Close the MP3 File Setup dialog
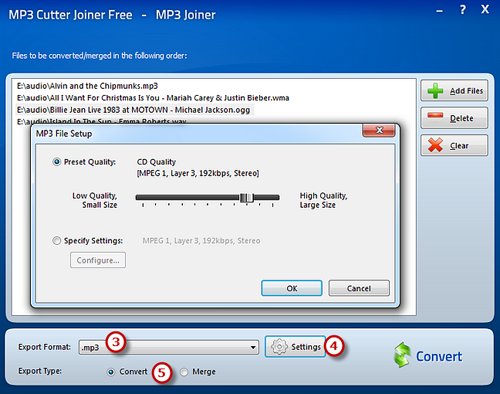Viewport: 500px width, 394px height. coord(379,130)
